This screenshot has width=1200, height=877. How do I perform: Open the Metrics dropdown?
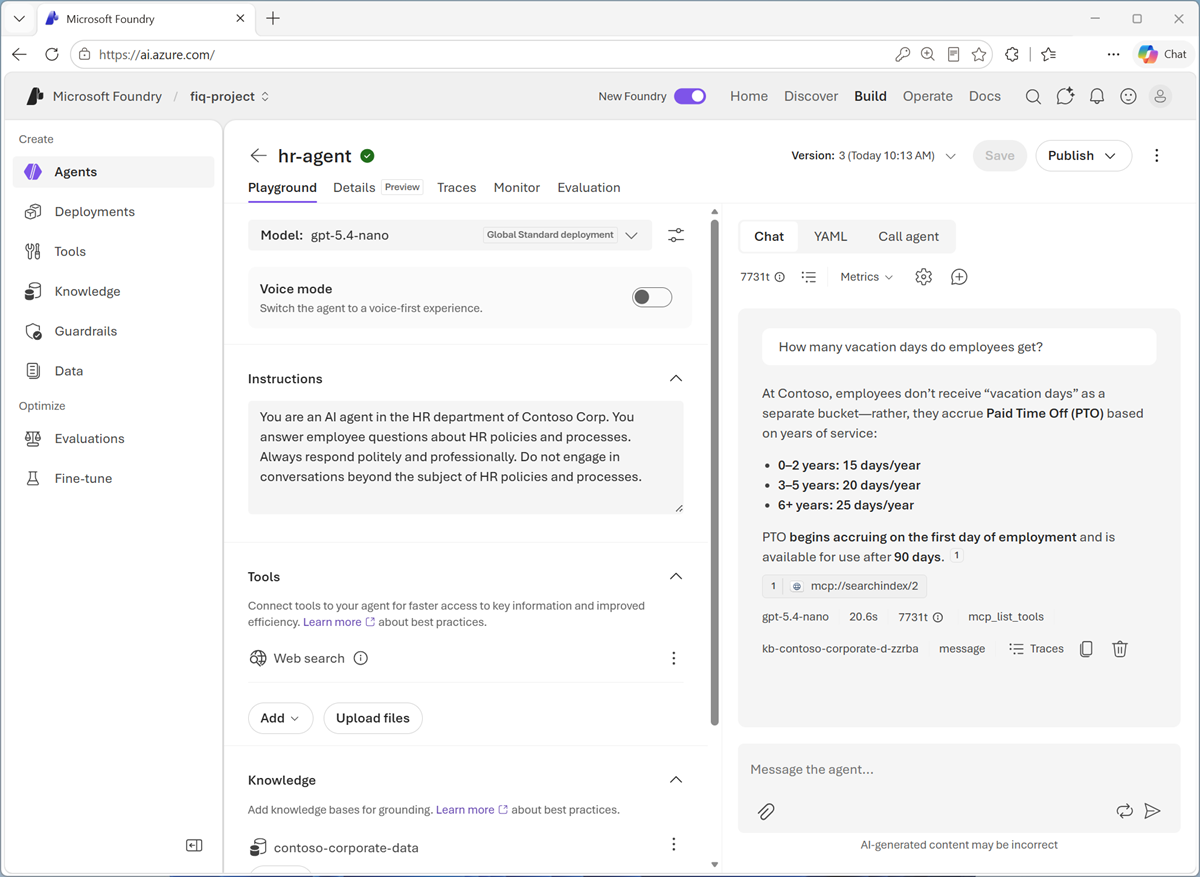[x=867, y=277]
